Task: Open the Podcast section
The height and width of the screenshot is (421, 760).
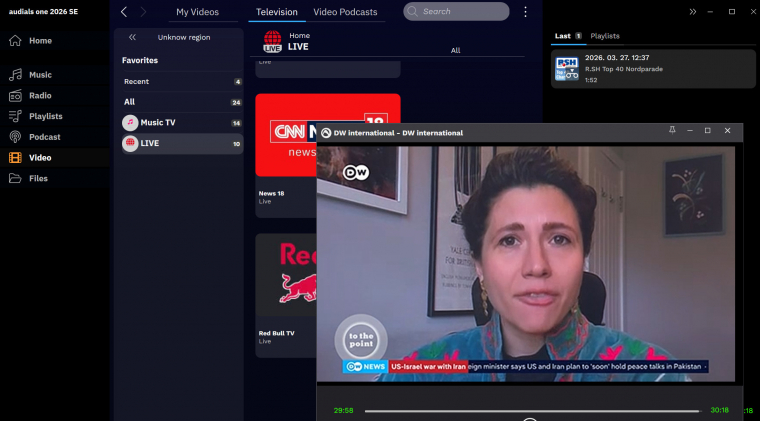Action: click(x=44, y=137)
